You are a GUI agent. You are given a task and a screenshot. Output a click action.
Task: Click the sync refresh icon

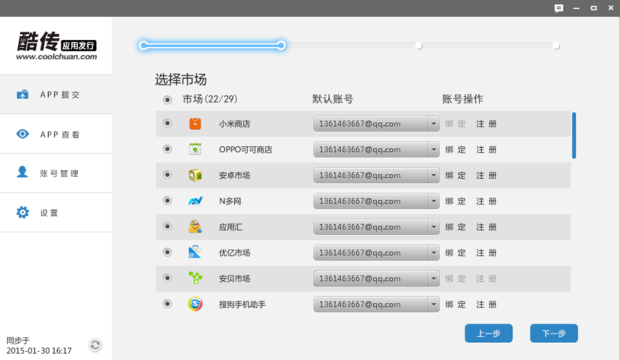coord(95,345)
